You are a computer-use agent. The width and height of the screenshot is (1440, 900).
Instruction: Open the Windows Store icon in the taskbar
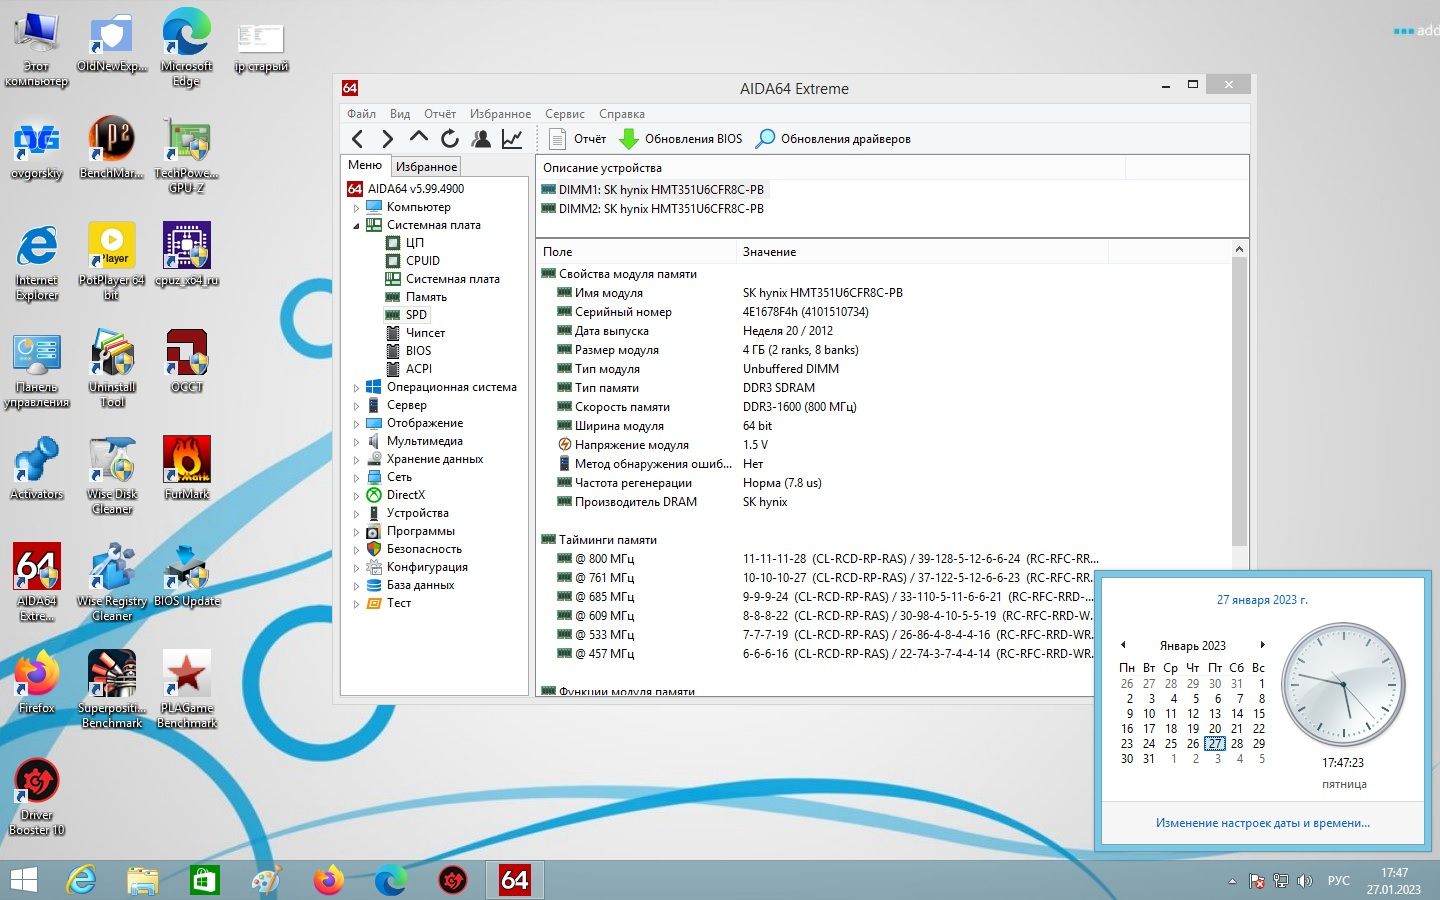coord(204,880)
